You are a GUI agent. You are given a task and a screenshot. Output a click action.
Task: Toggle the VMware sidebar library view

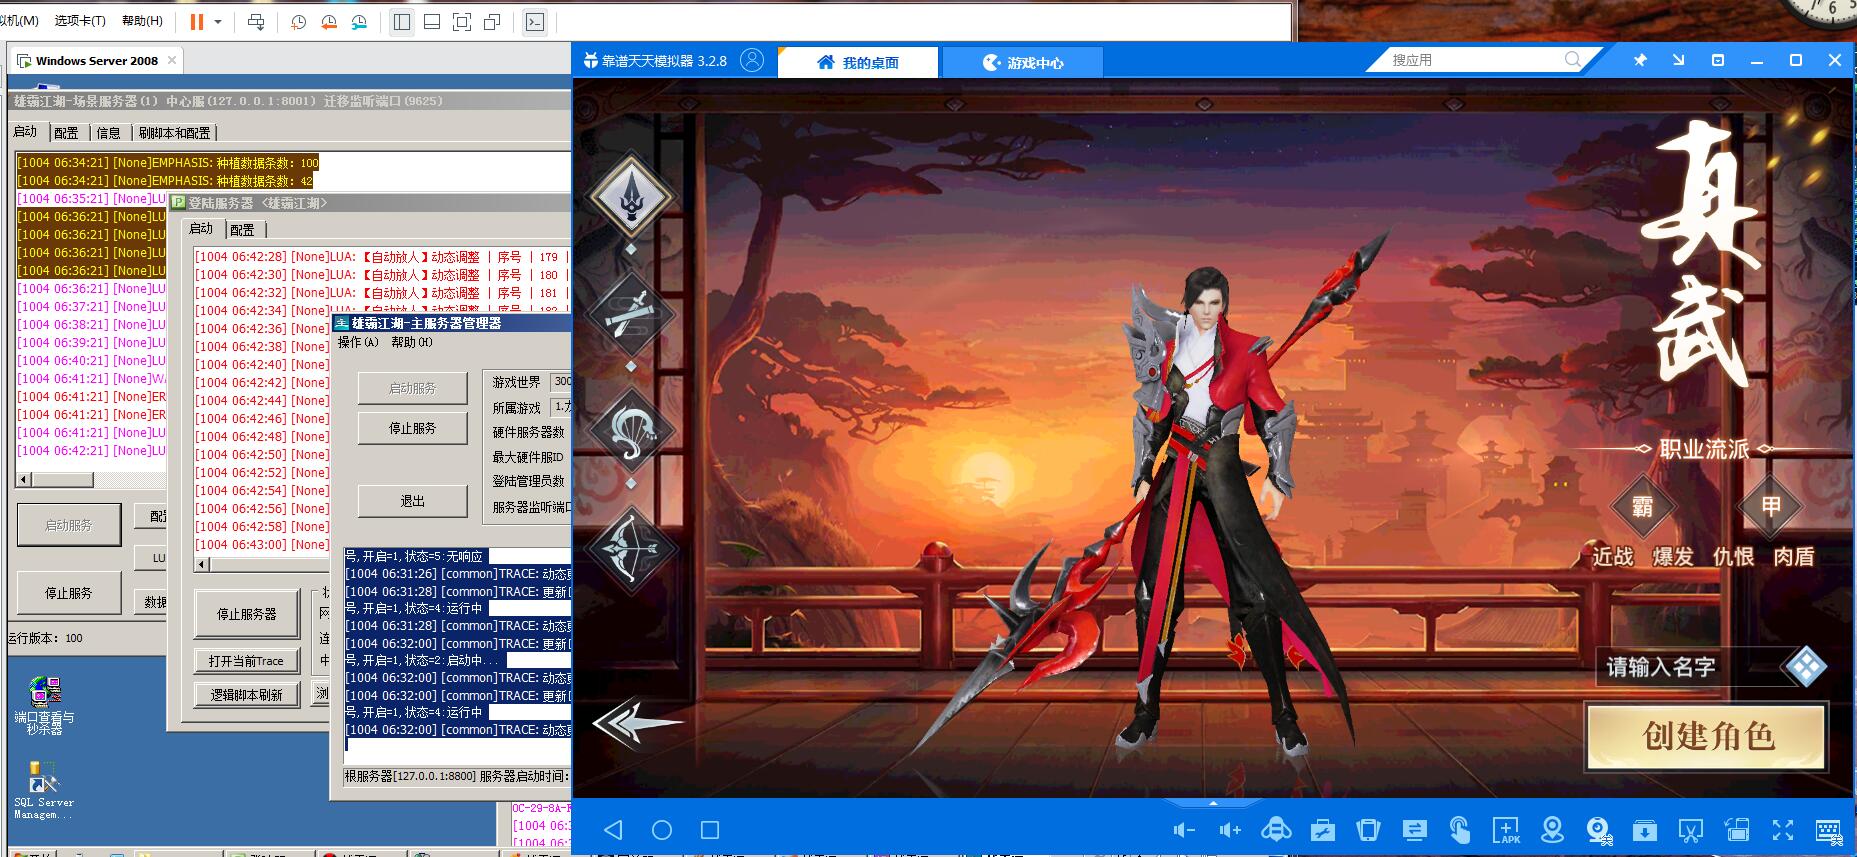(402, 22)
